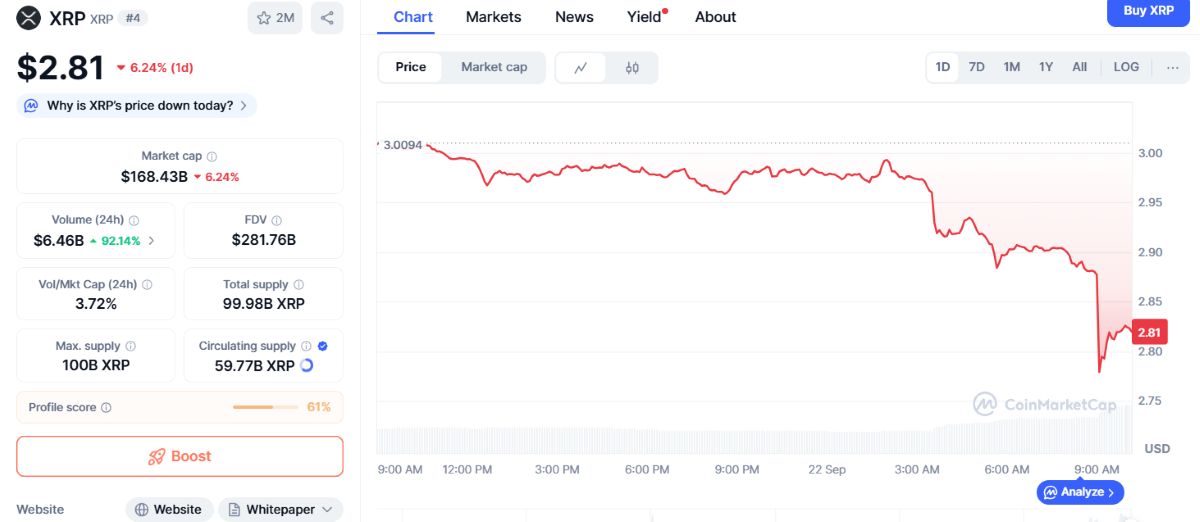Viewport: 1200px width, 522px height.
Task: Open the About tab
Action: pyautogui.click(x=716, y=17)
